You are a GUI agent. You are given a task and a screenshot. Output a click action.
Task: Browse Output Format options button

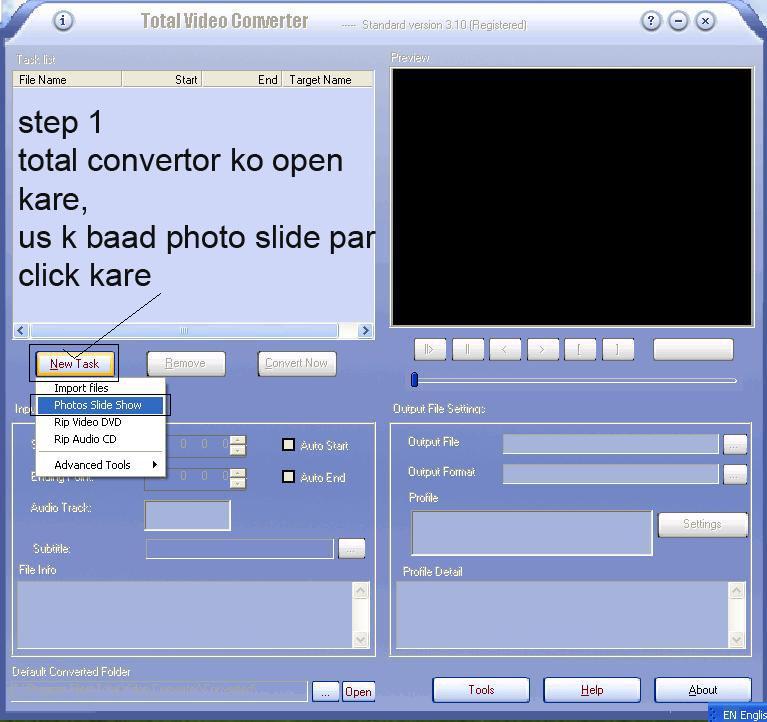(735, 474)
